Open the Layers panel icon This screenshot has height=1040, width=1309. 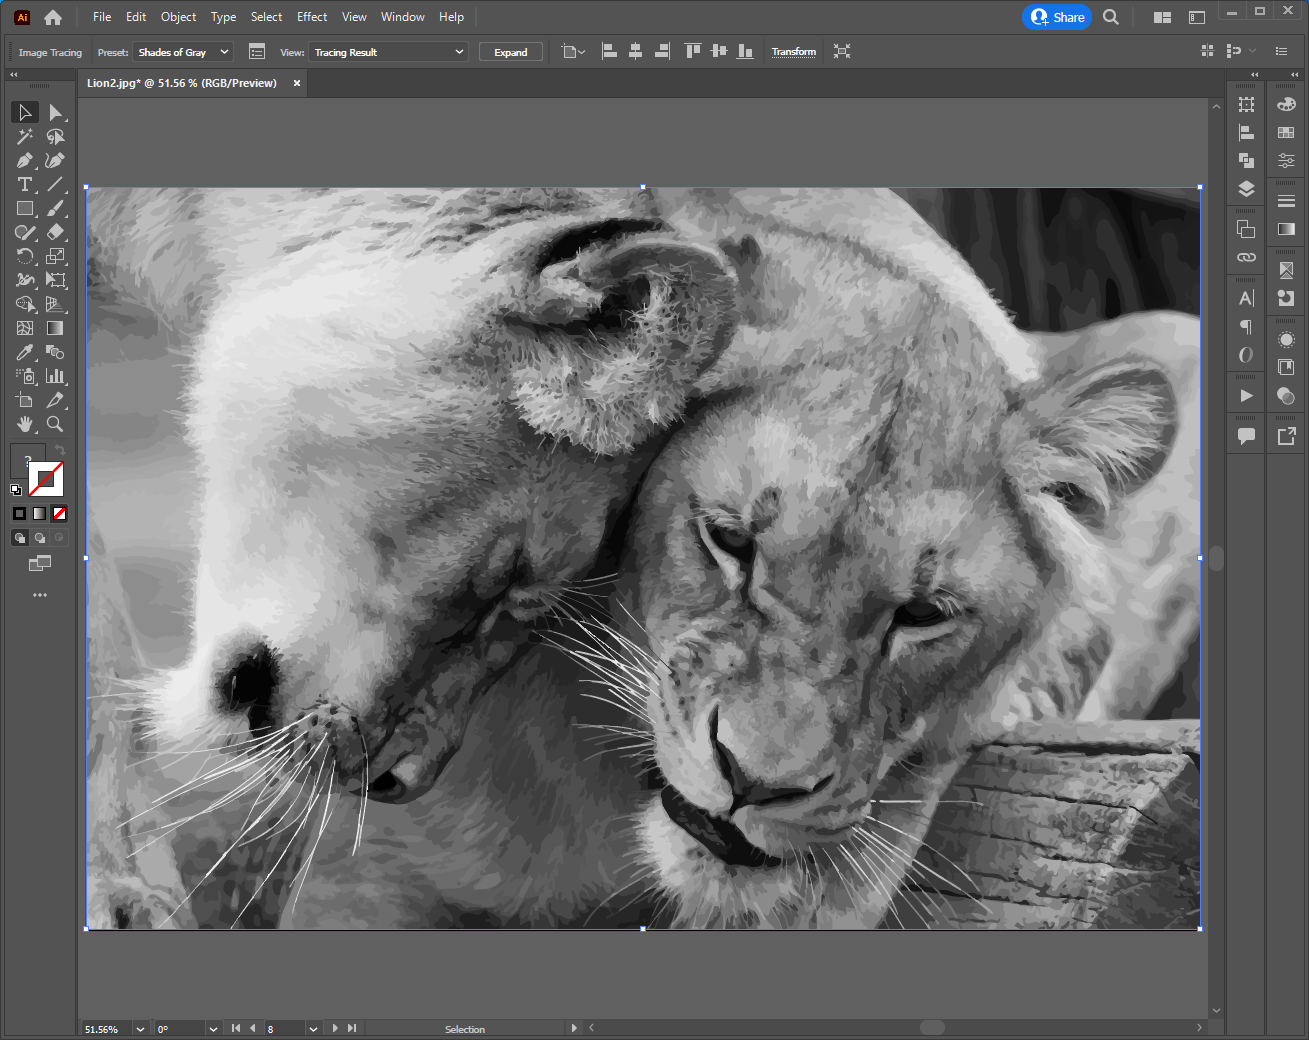tap(1246, 189)
